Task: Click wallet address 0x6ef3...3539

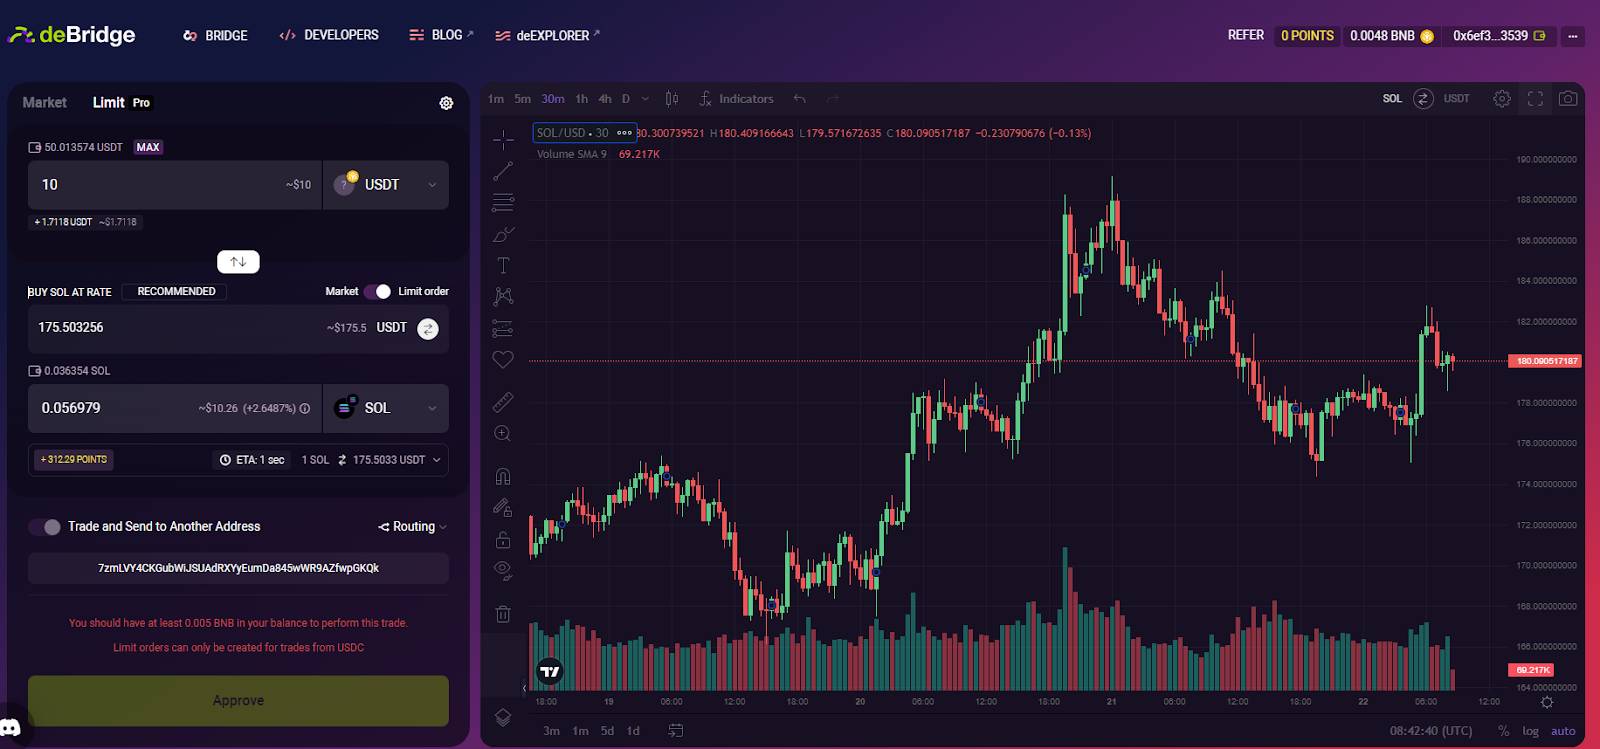Action: pos(1499,36)
